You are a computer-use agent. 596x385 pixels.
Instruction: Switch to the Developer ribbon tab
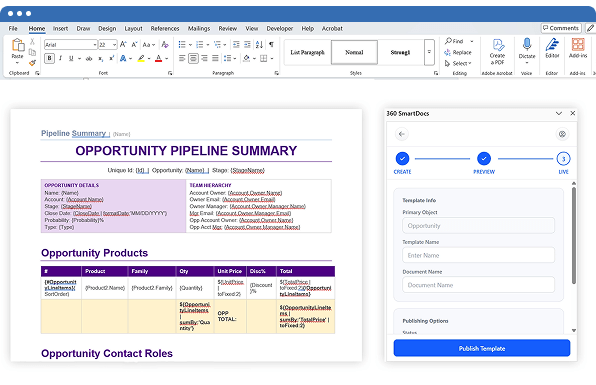pos(280,29)
